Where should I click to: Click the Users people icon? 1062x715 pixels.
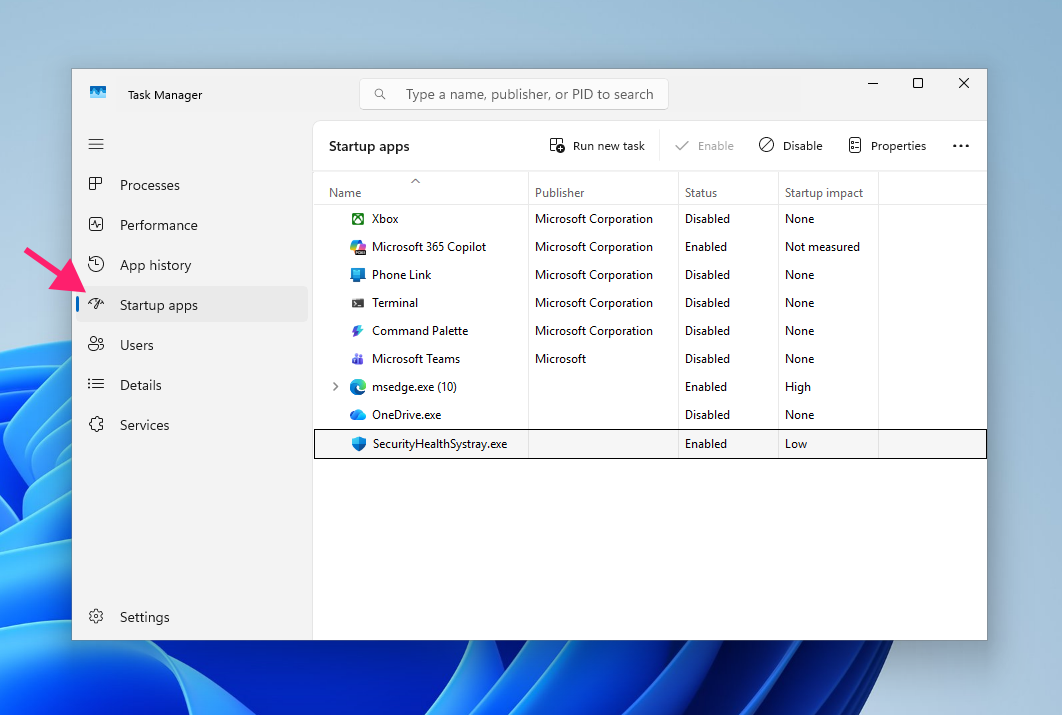(96, 344)
